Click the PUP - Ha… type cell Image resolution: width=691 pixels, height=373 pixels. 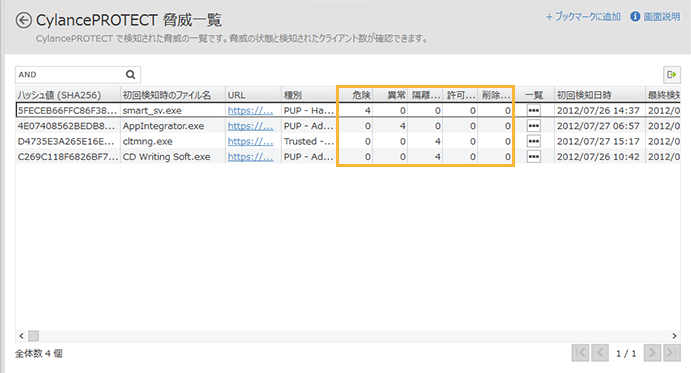[309, 111]
